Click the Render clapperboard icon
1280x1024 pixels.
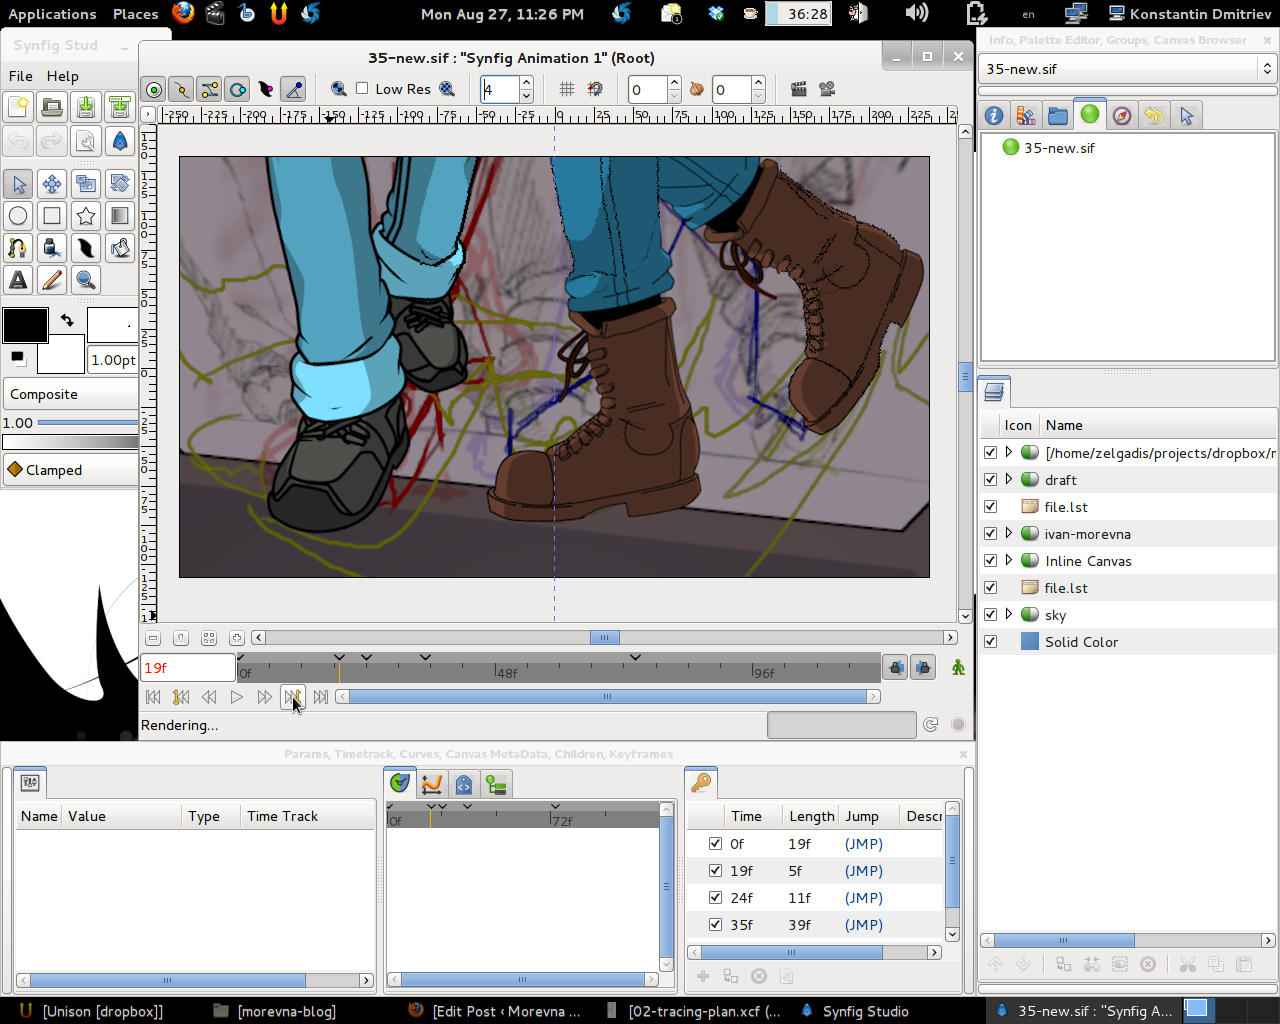point(798,89)
